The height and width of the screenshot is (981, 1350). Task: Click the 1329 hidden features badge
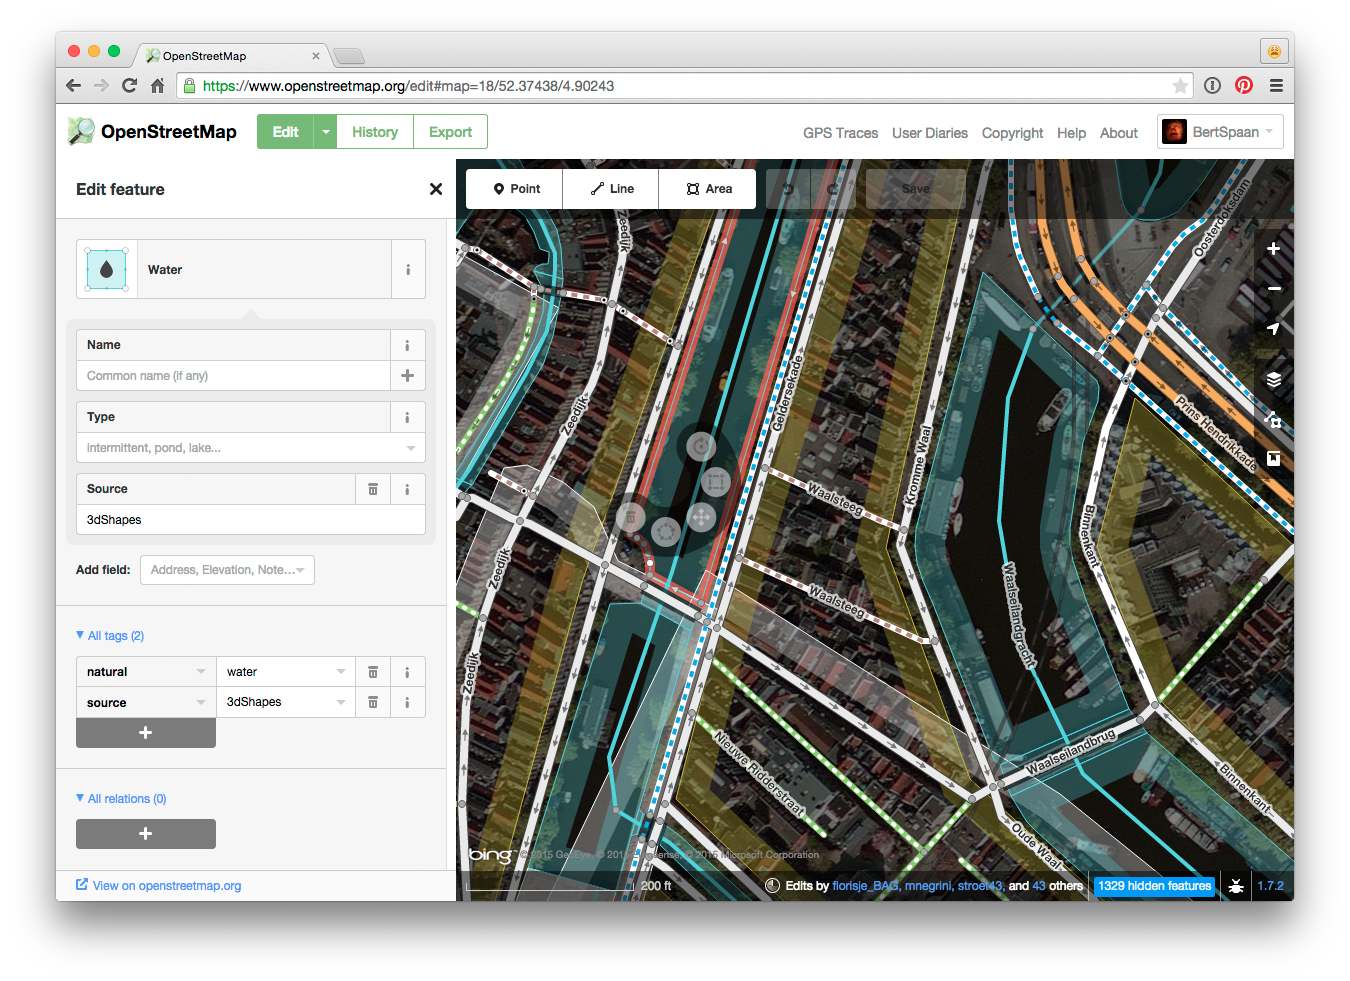[x=1154, y=886]
